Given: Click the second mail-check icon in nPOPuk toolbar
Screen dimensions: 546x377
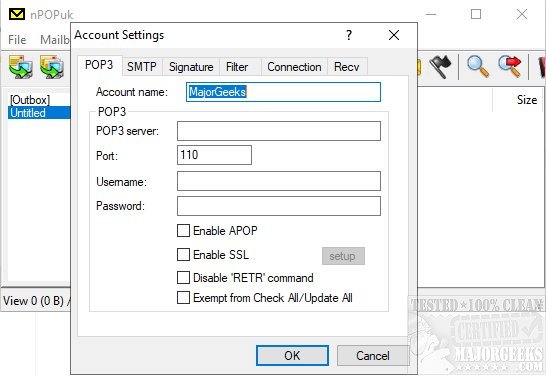Looking at the screenshot, I should click(x=52, y=66).
